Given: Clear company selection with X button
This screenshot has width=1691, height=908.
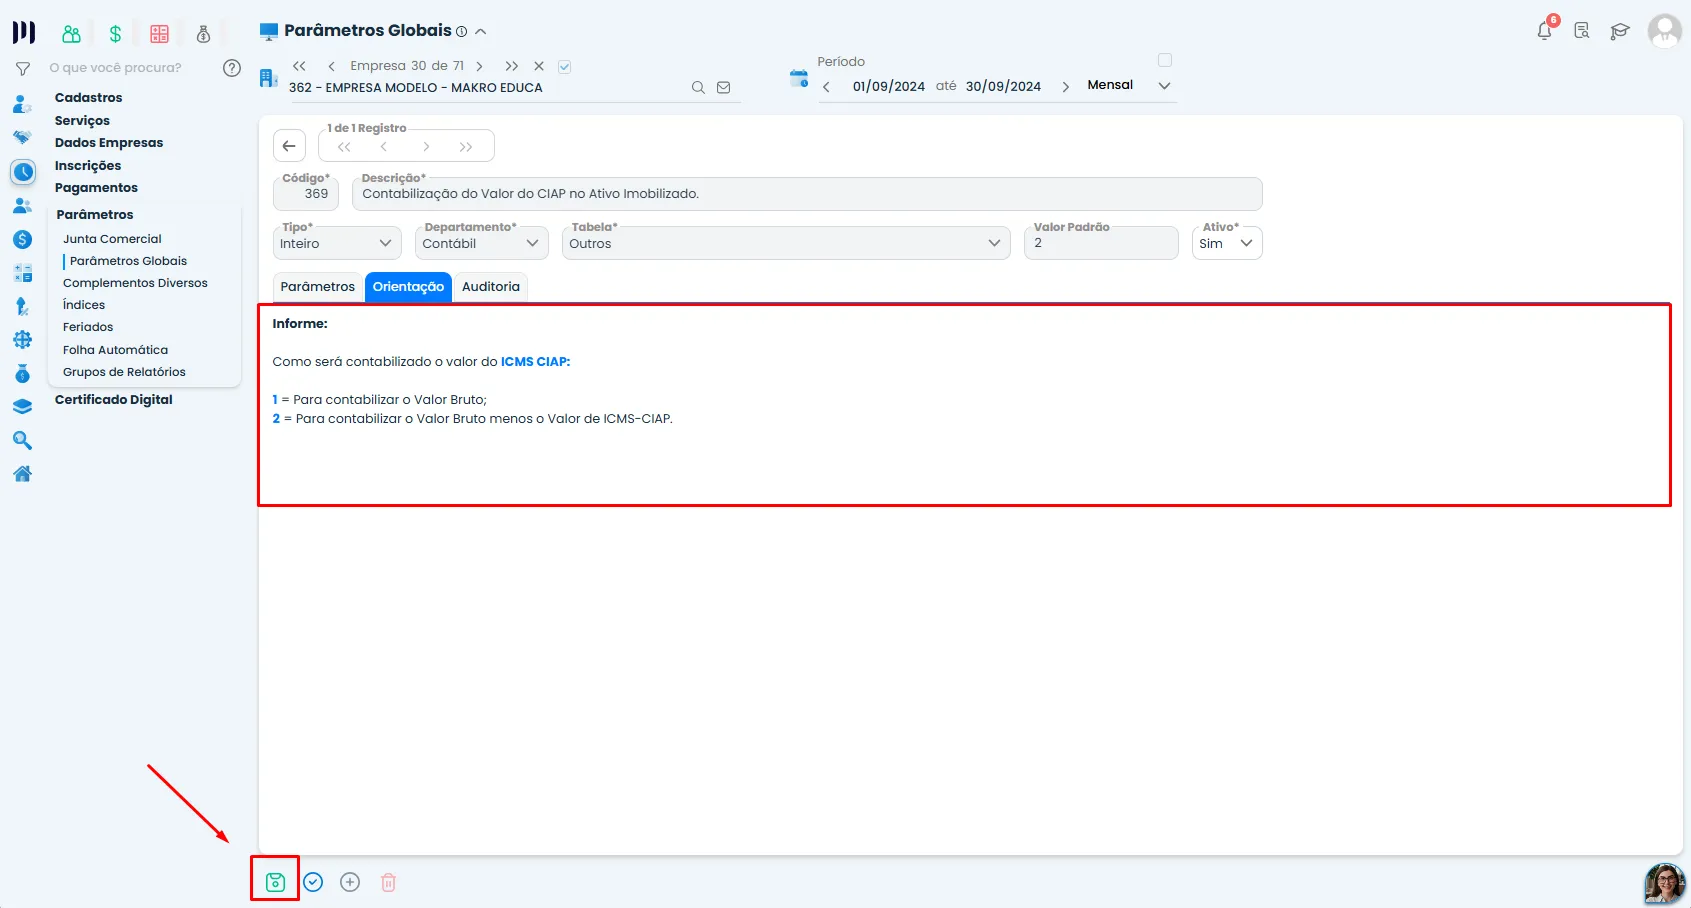Looking at the screenshot, I should [x=539, y=66].
